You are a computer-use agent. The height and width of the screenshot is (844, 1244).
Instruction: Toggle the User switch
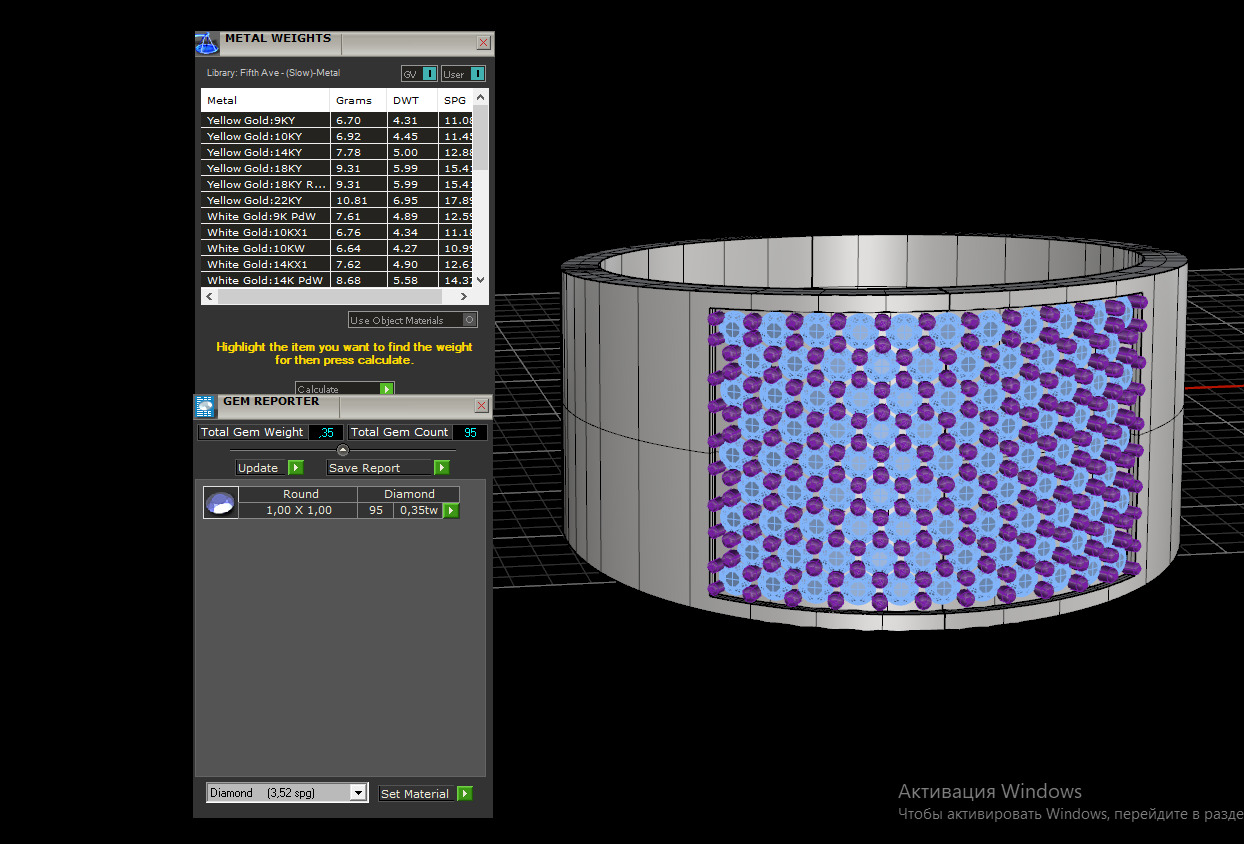click(464, 73)
